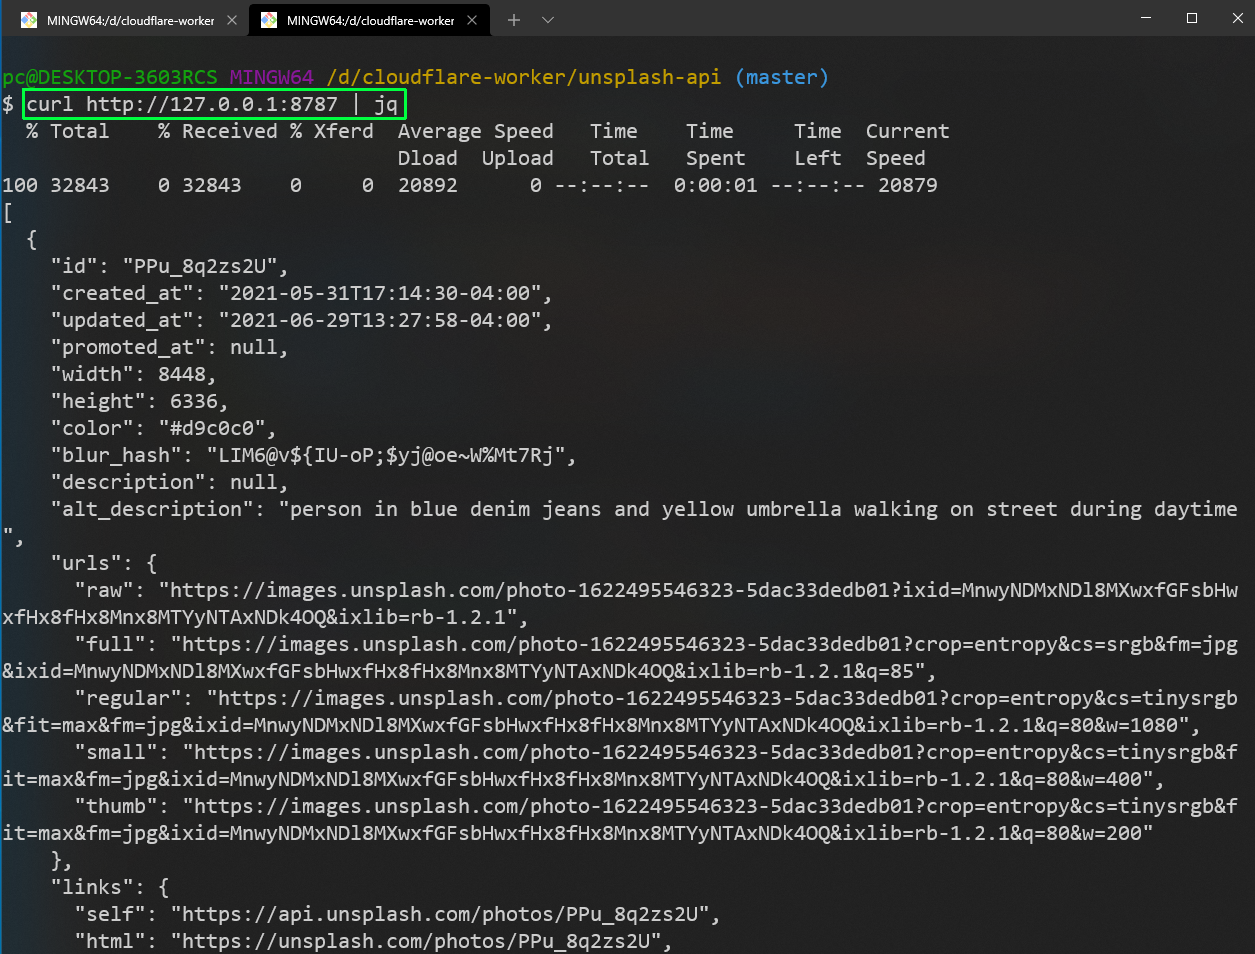
Task: Open the "html" unsplash.com/photos URL
Action: [416, 941]
